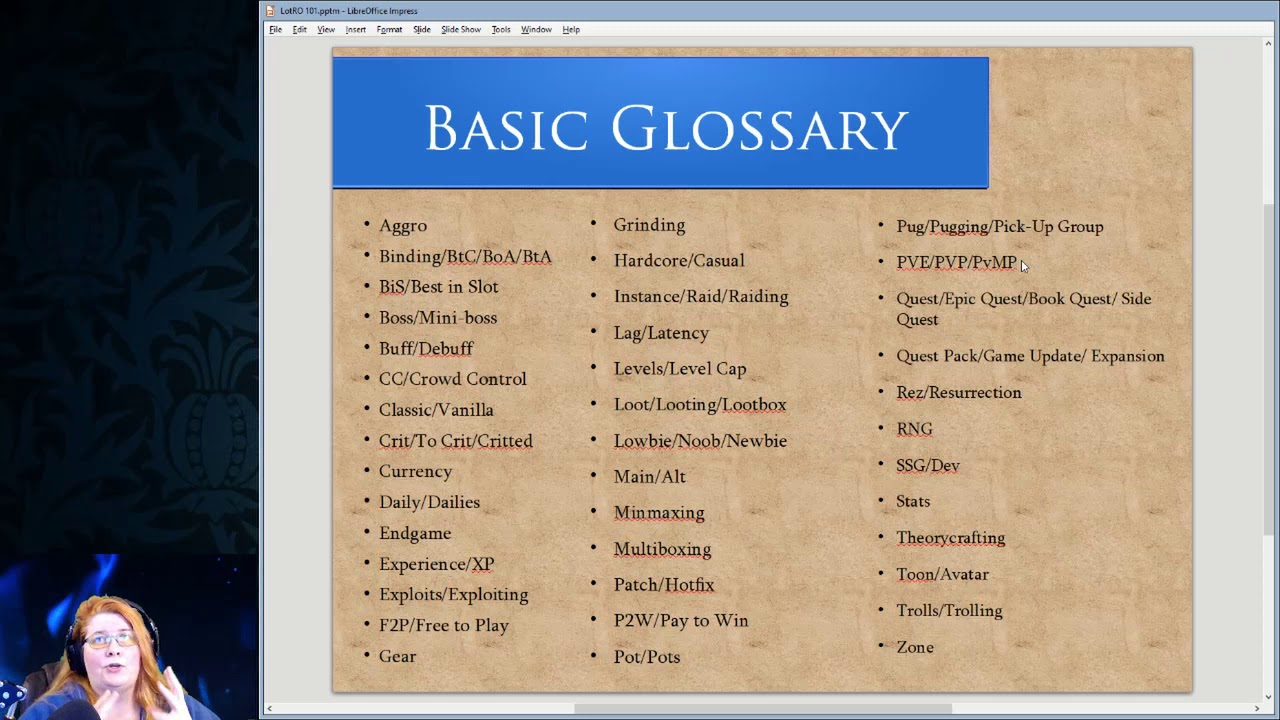Click the 'Stats' entry

pyautogui.click(x=913, y=502)
